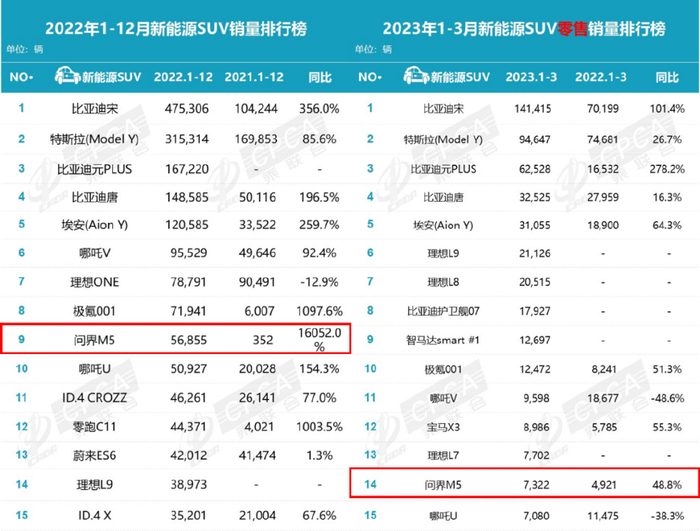Select 比亚迪唐 in the left table
The width and height of the screenshot is (700, 531).
click(x=95, y=197)
